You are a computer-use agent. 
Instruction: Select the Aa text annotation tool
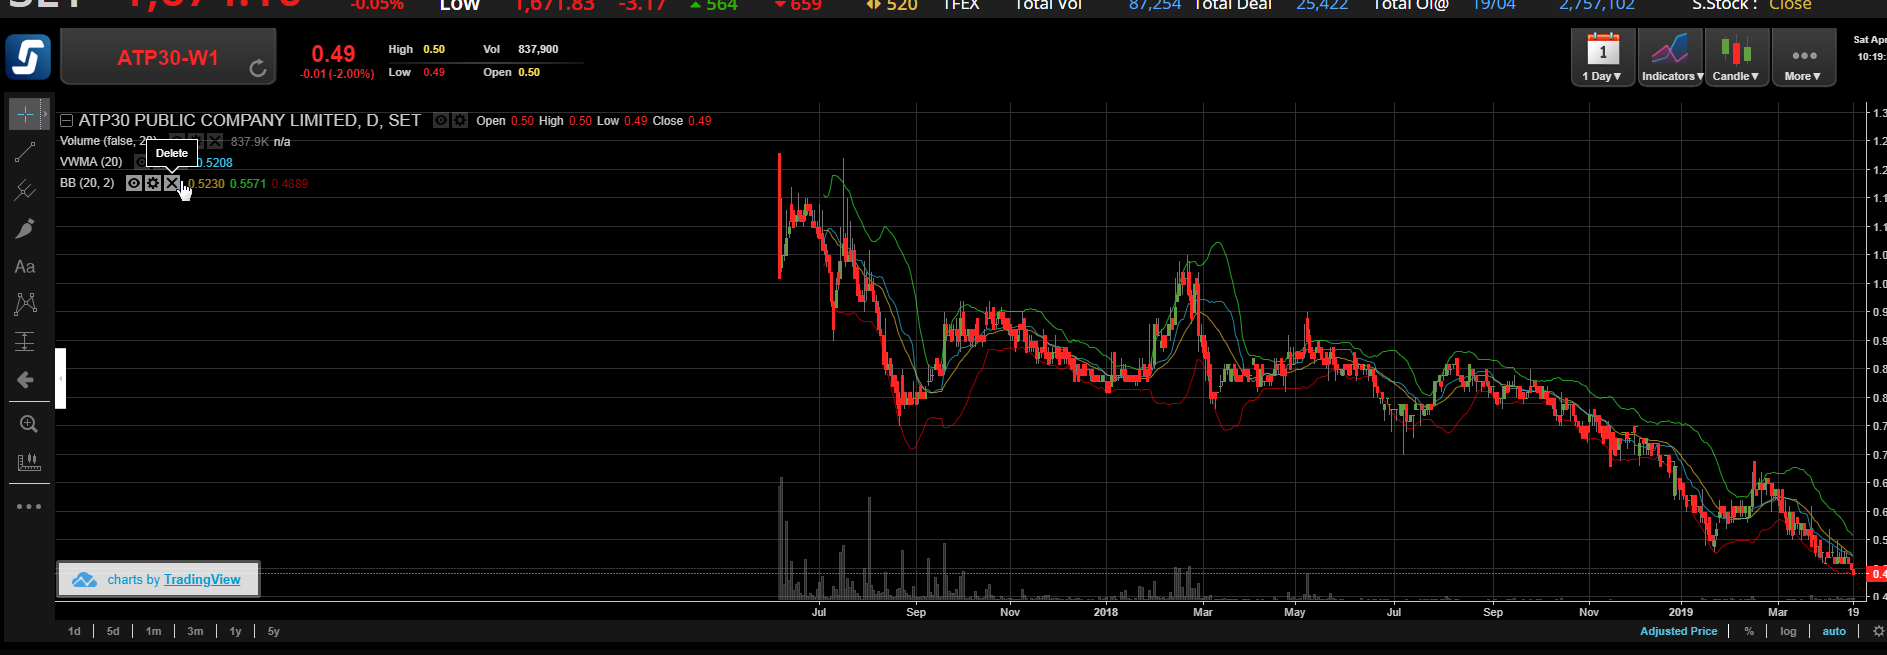25,267
